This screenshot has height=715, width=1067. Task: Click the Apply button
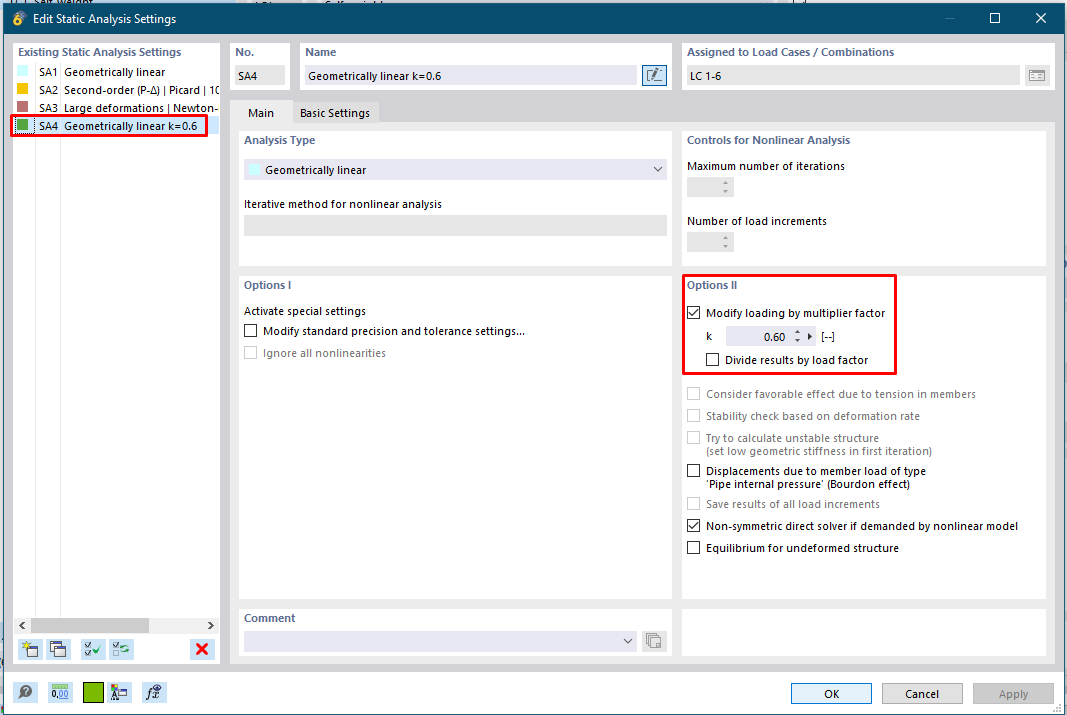pos(1013,693)
